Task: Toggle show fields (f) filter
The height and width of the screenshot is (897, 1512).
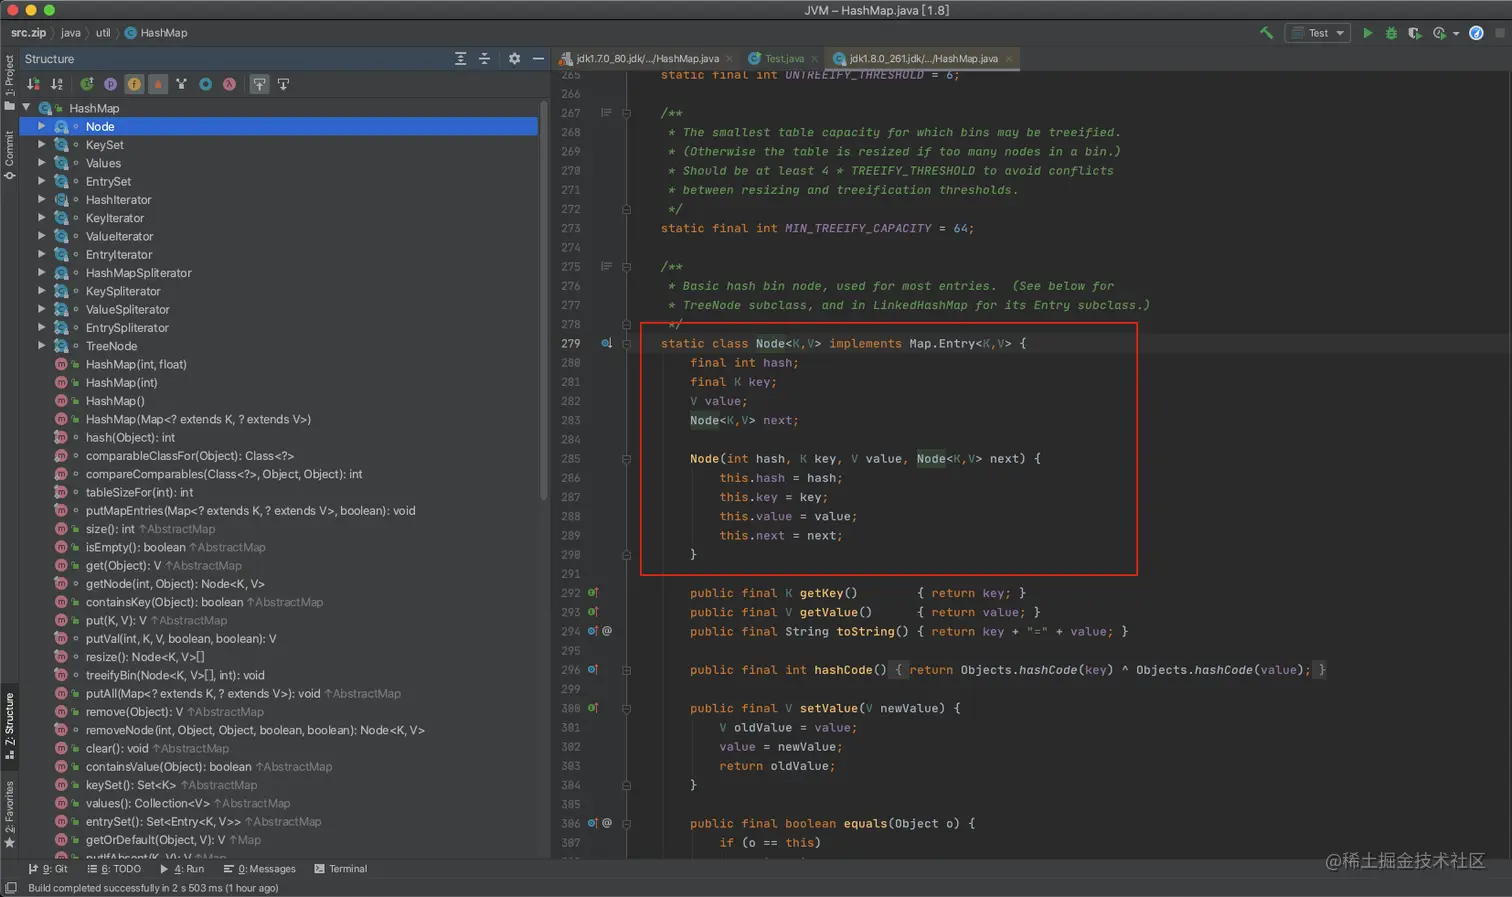Action: (x=134, y=84)
